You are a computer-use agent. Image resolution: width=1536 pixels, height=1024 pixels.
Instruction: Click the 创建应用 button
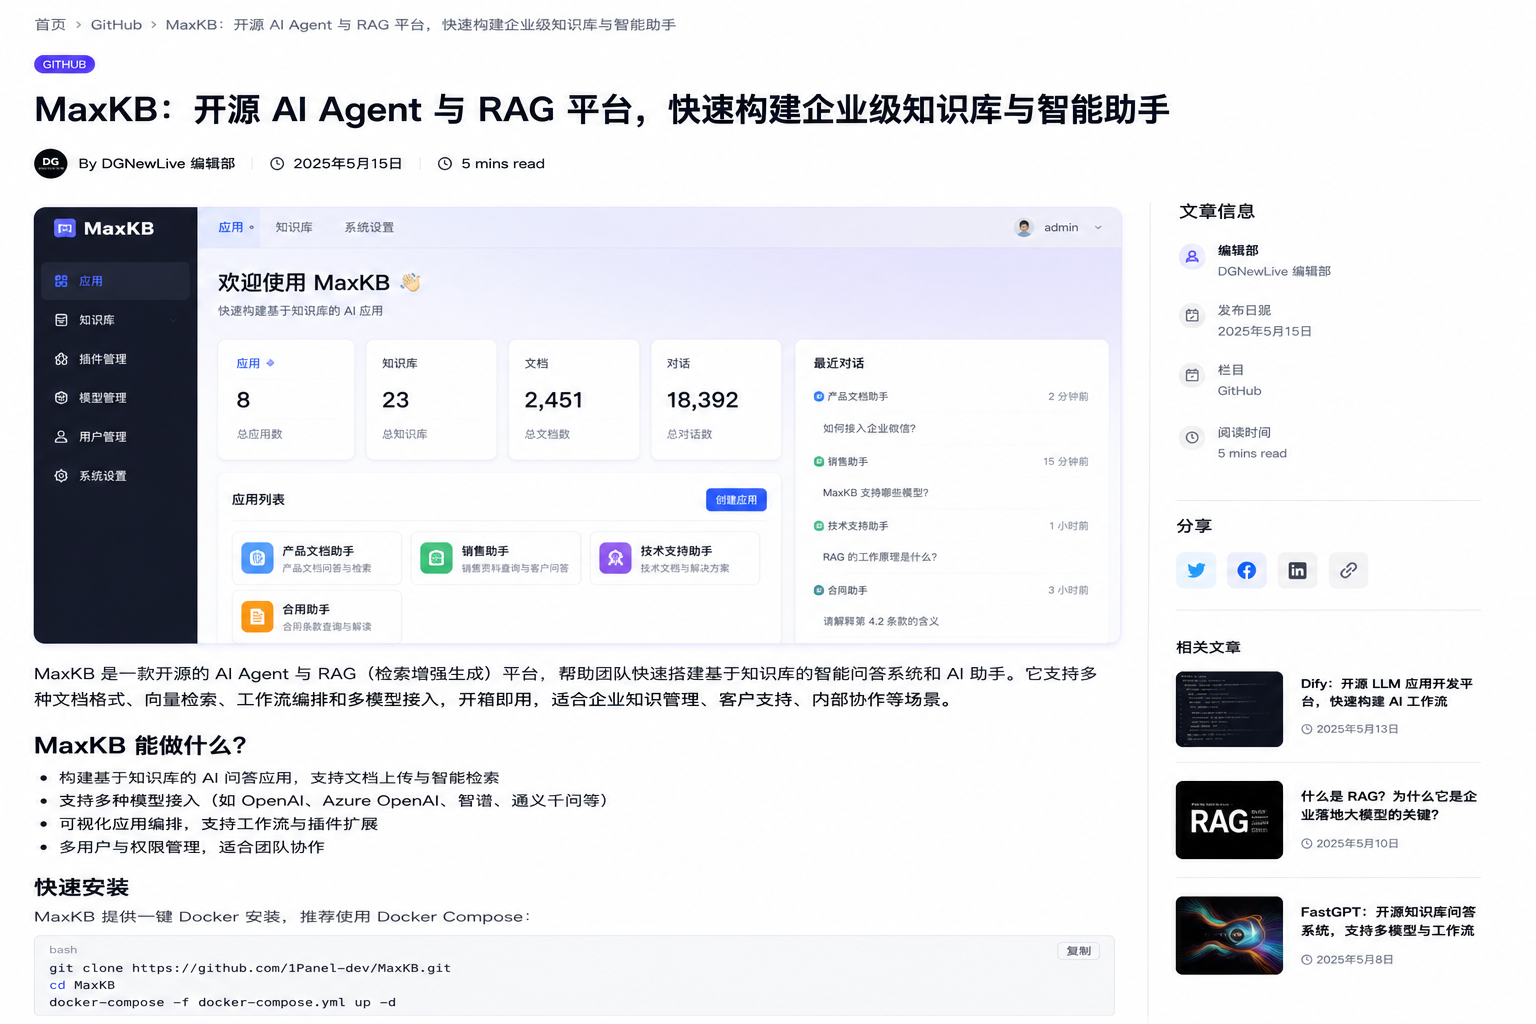pos(736,500)
